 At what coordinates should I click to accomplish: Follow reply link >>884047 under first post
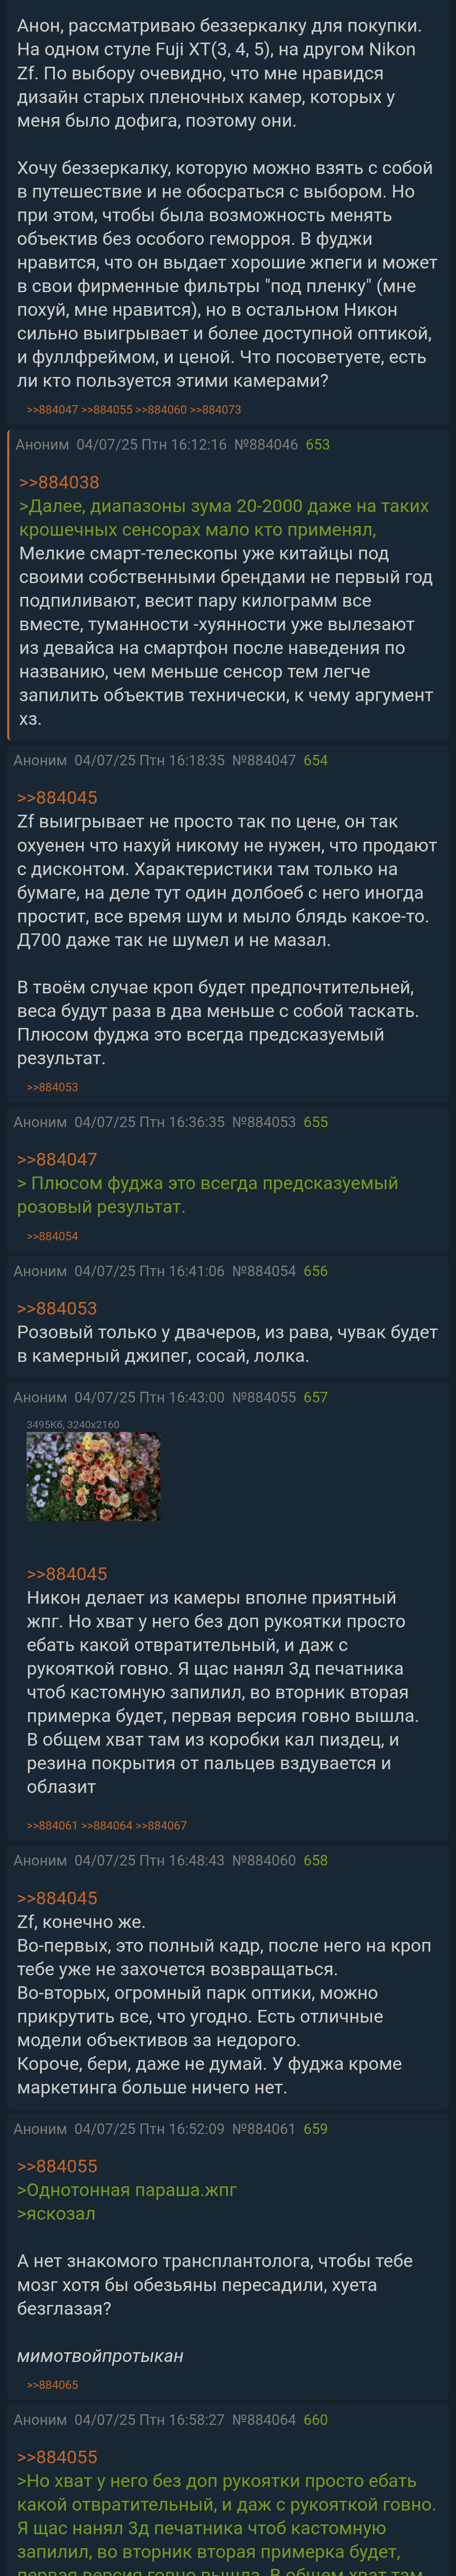52,409
